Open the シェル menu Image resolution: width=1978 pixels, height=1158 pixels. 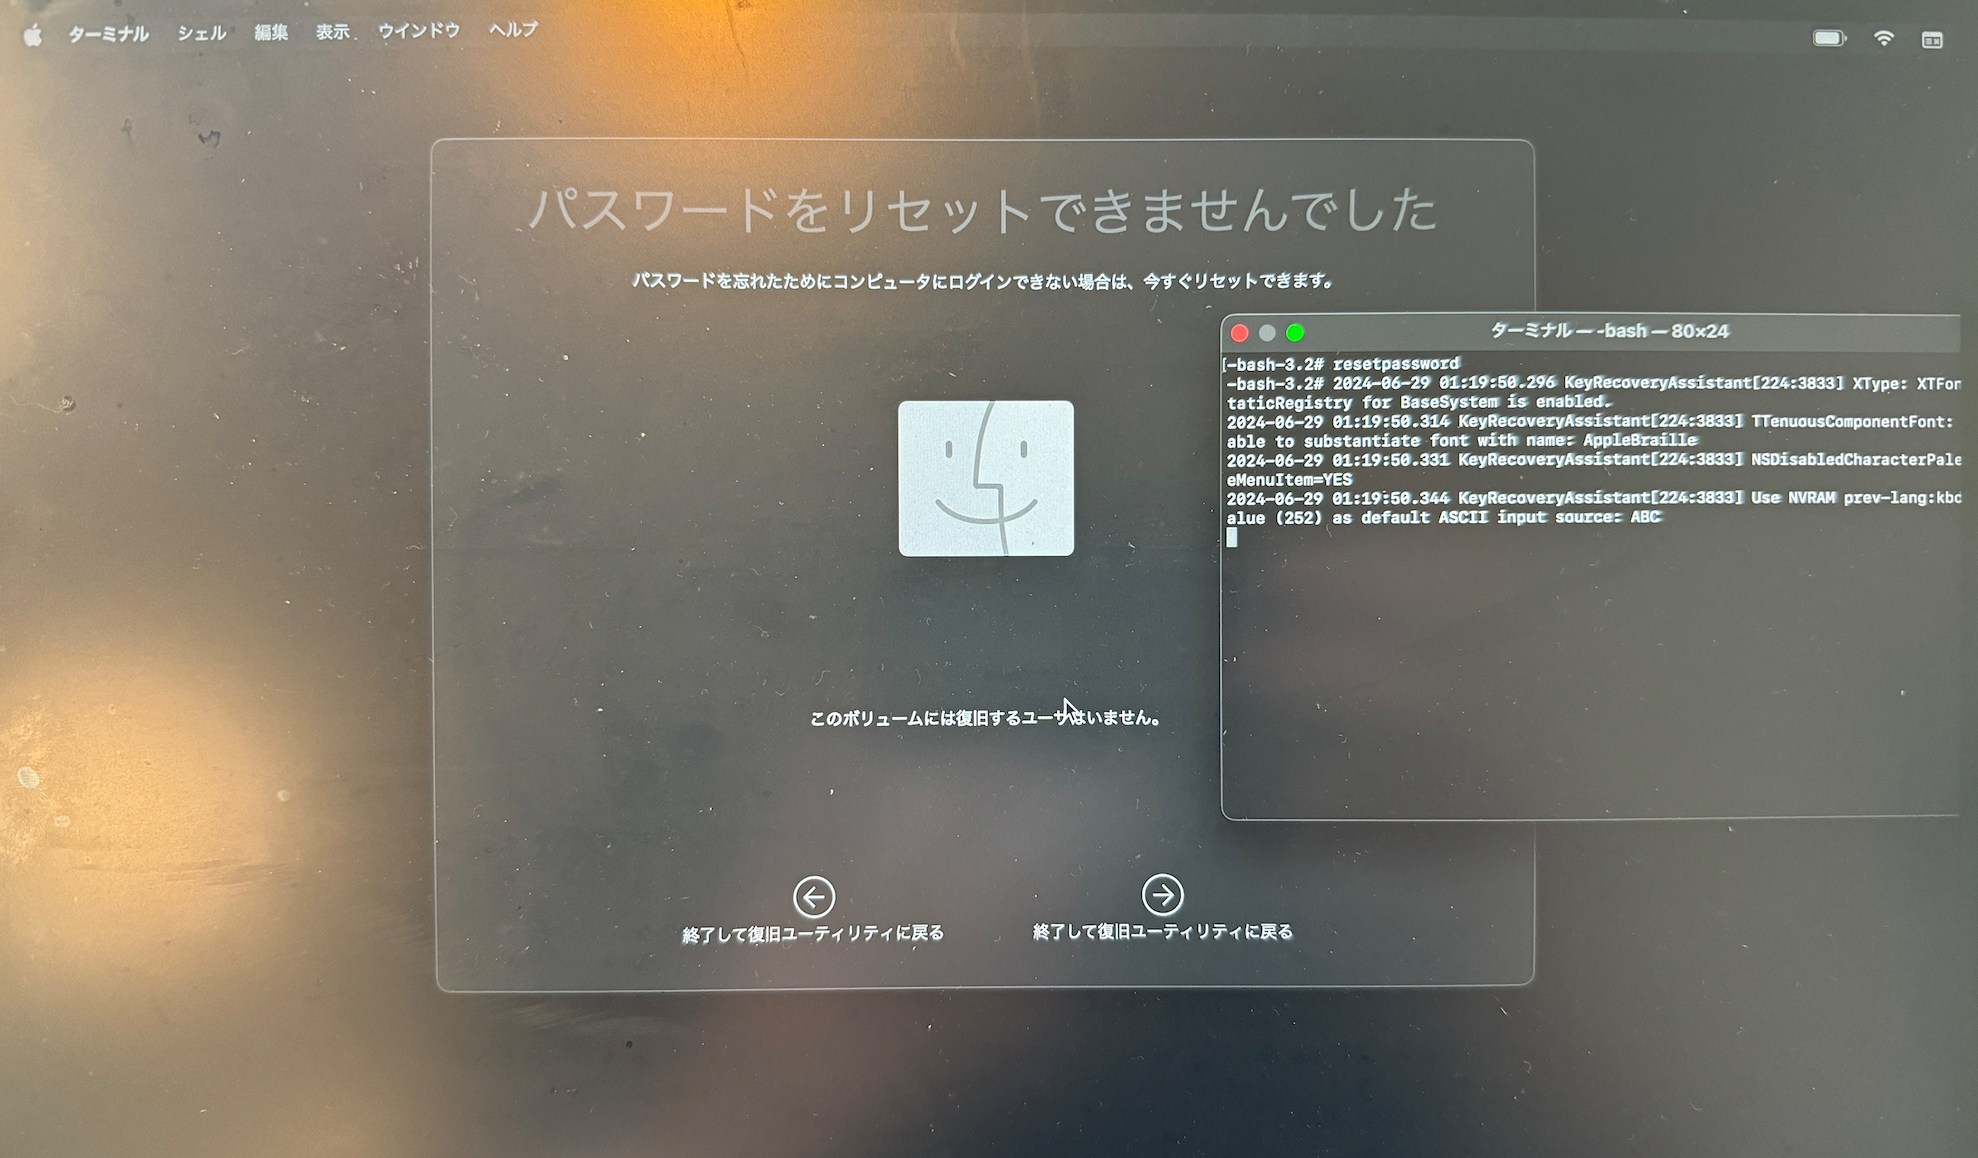(202, 33)
